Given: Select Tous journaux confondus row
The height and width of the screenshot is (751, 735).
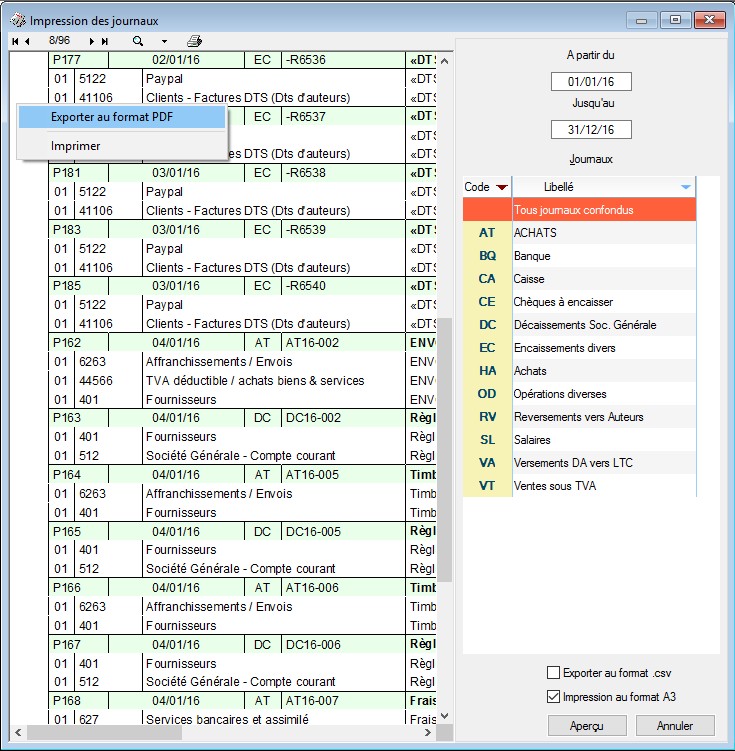Looking at the screenshot, I should click(x=579, y=210).
